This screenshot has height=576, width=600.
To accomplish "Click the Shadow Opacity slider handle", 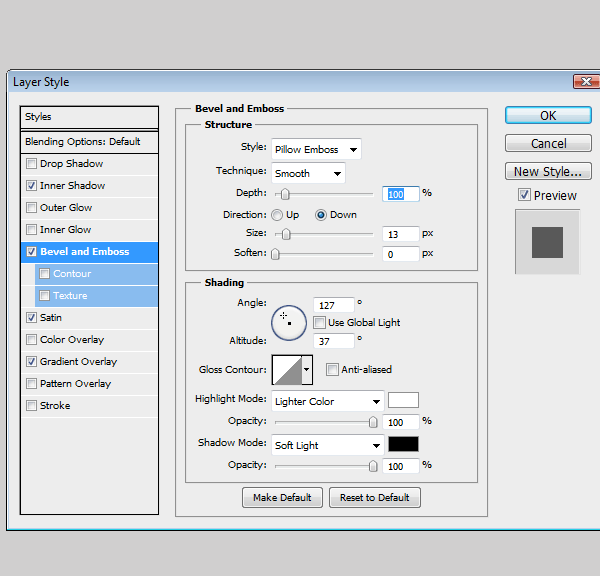I will point(373,466).
